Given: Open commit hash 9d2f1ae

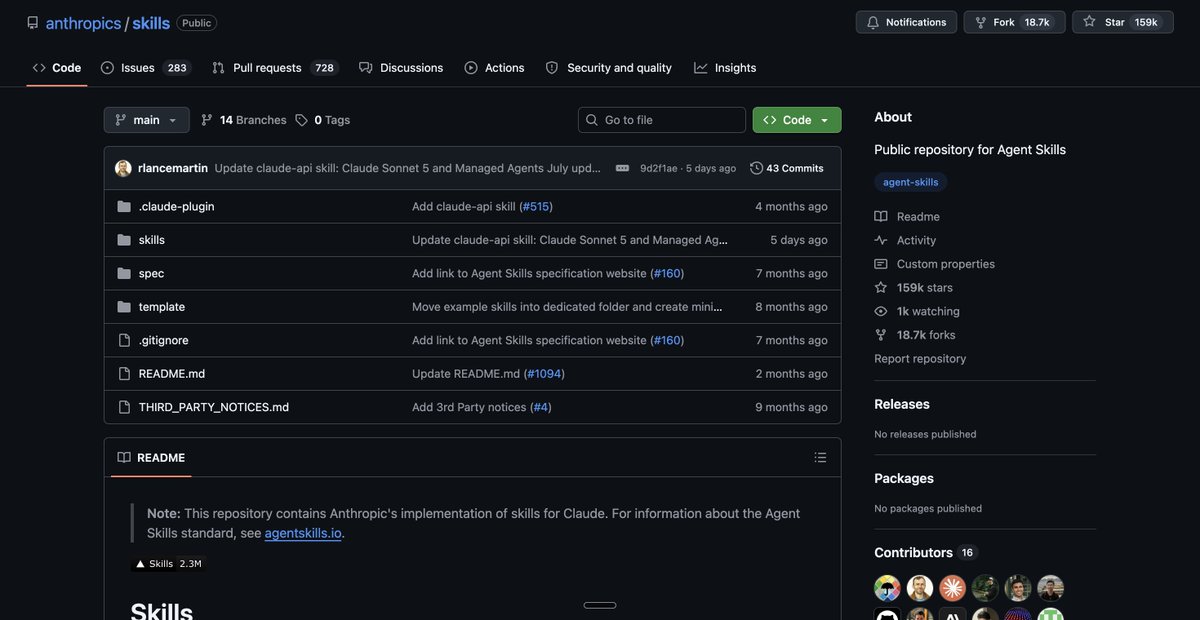Looking at the screenshot, I should (x=658, y=168).
